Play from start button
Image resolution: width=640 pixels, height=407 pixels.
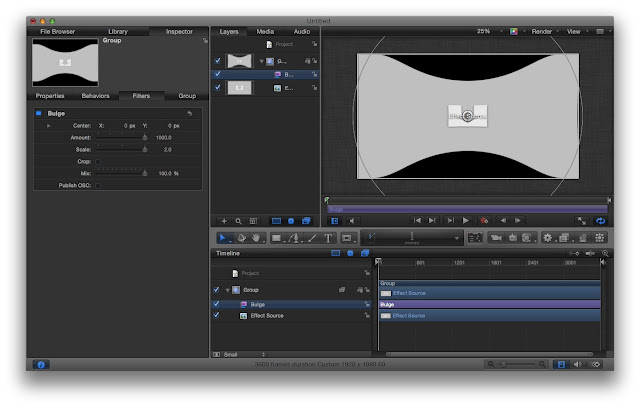[x=451, y=221]
